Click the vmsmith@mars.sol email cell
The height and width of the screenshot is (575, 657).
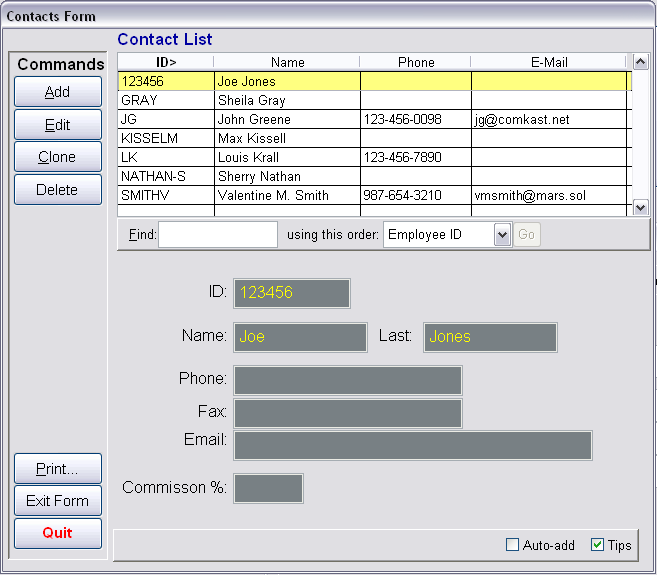click(x=549, y=195)
